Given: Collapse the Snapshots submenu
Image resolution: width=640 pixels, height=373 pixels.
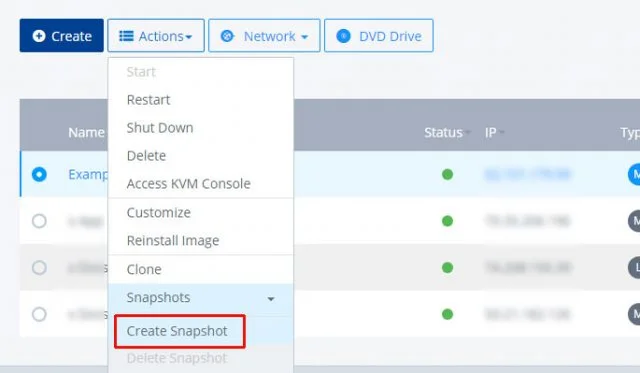Looking at the screenshot, I should coord(201,298).
